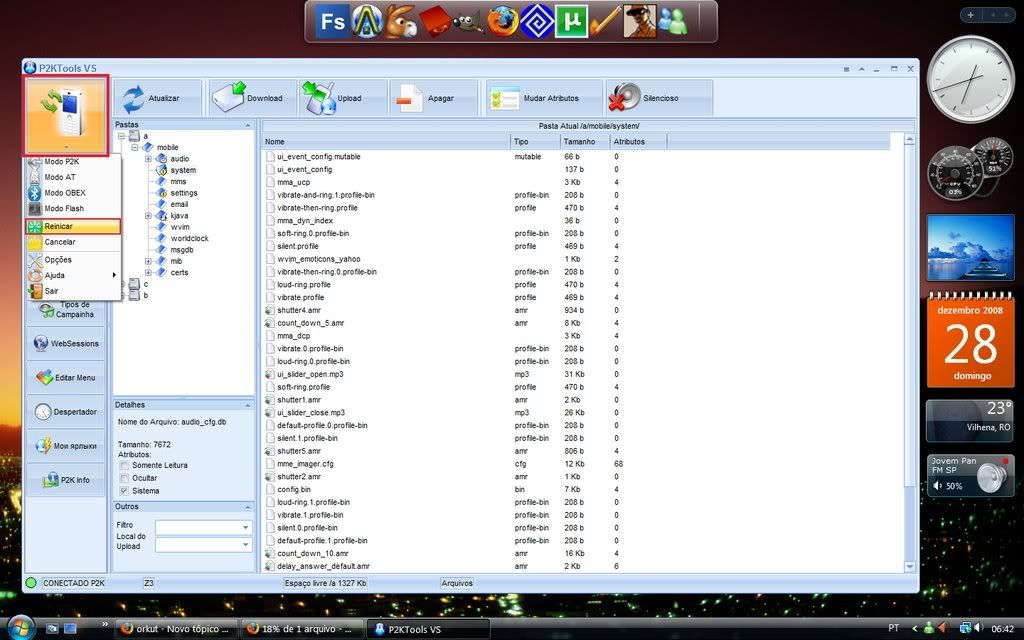This screenshot has height=640, width=1024.
Task: Click the Apagar delete toolbar button
Action: 433,99
